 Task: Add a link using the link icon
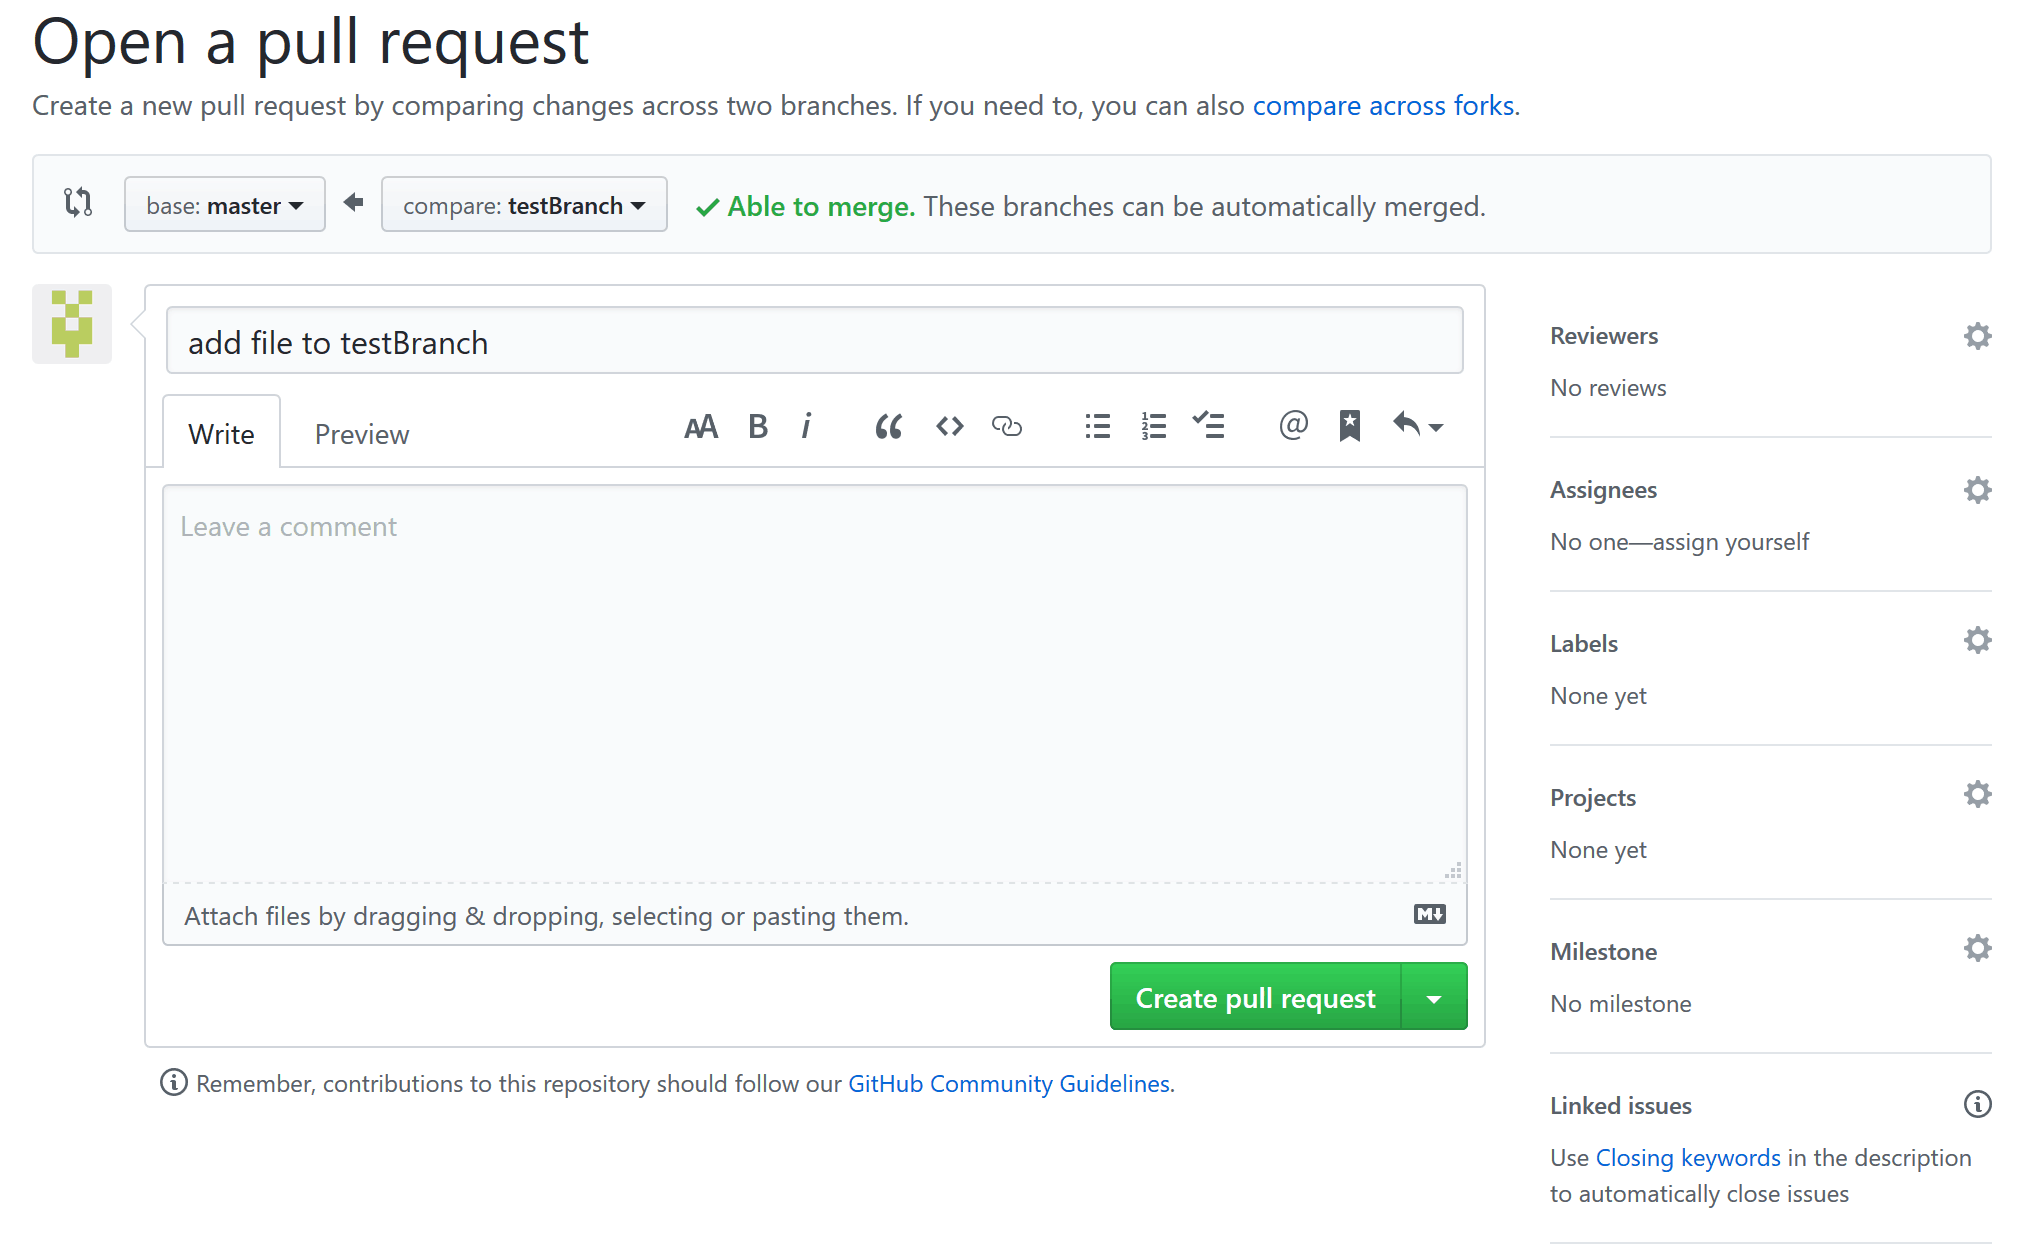[1006, 427]
